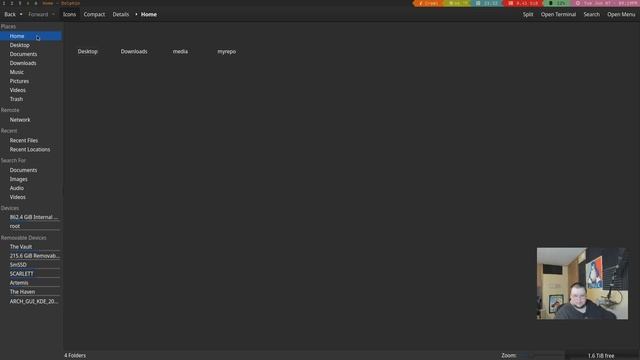Screen dimensions: 640x360
Task: Open Videos under Places
Action: pos(31,90)
